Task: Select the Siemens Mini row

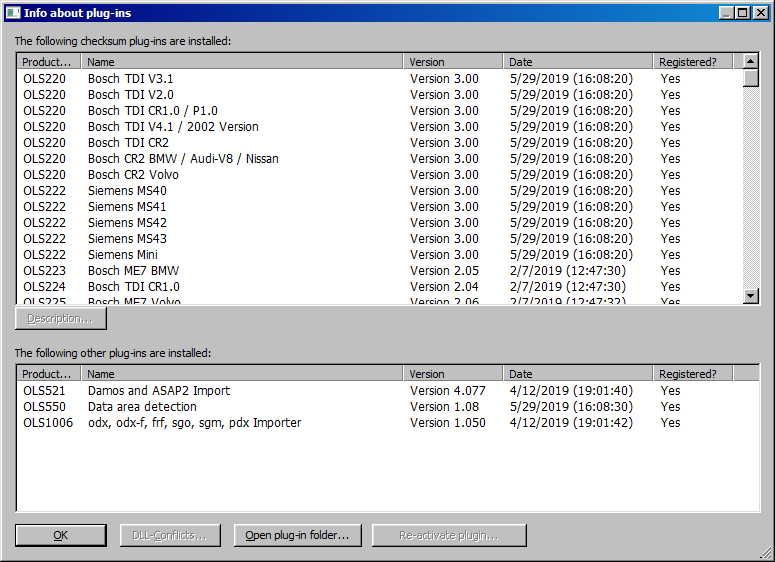Action: (380, 255)
